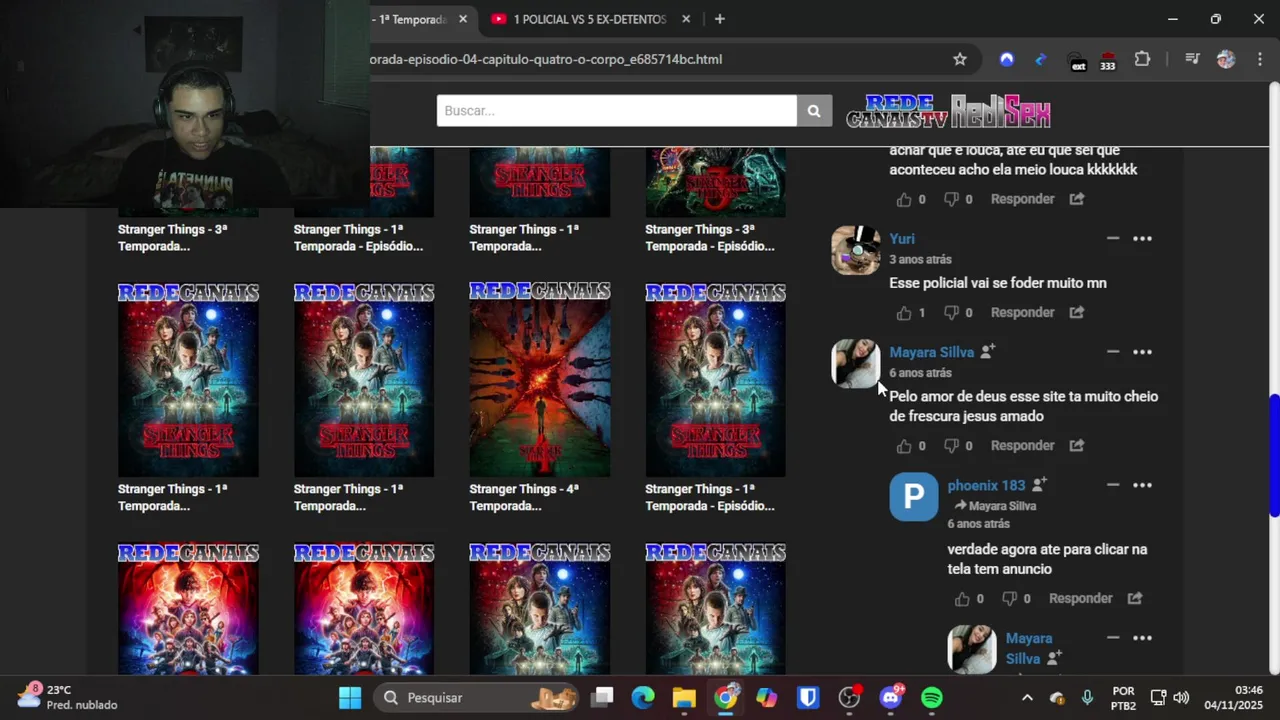Image resolution: width=1280 pixels, height=720 pixels.
Task: Like the 'meio louca kkkkkkk' comment
Action: (x=904, y=199)
